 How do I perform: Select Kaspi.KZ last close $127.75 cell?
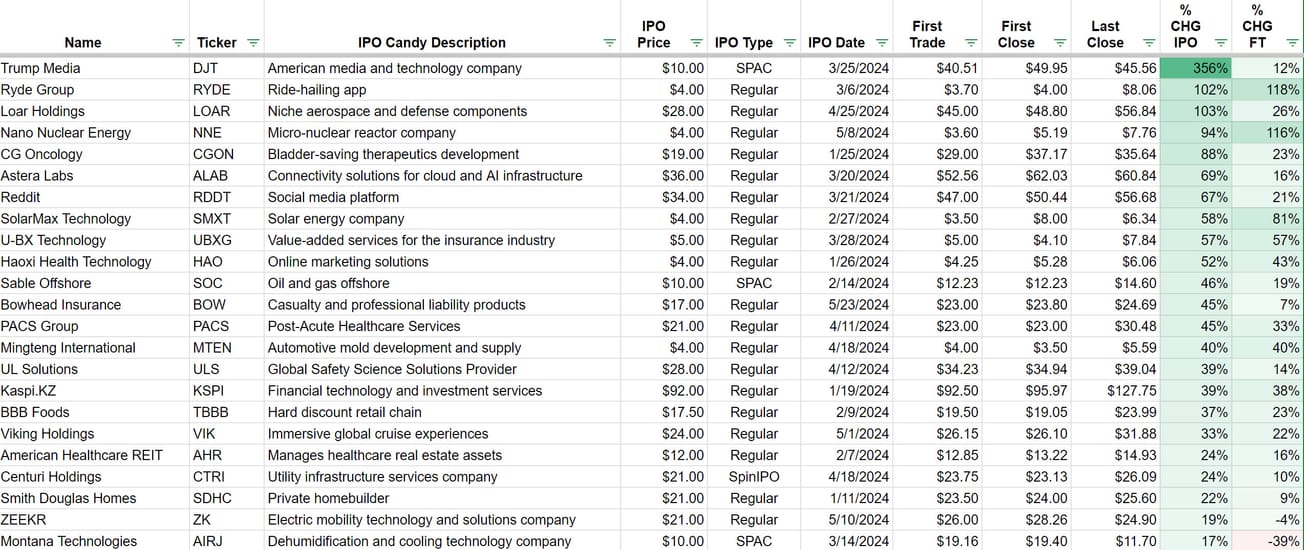tap(1118, 391)
